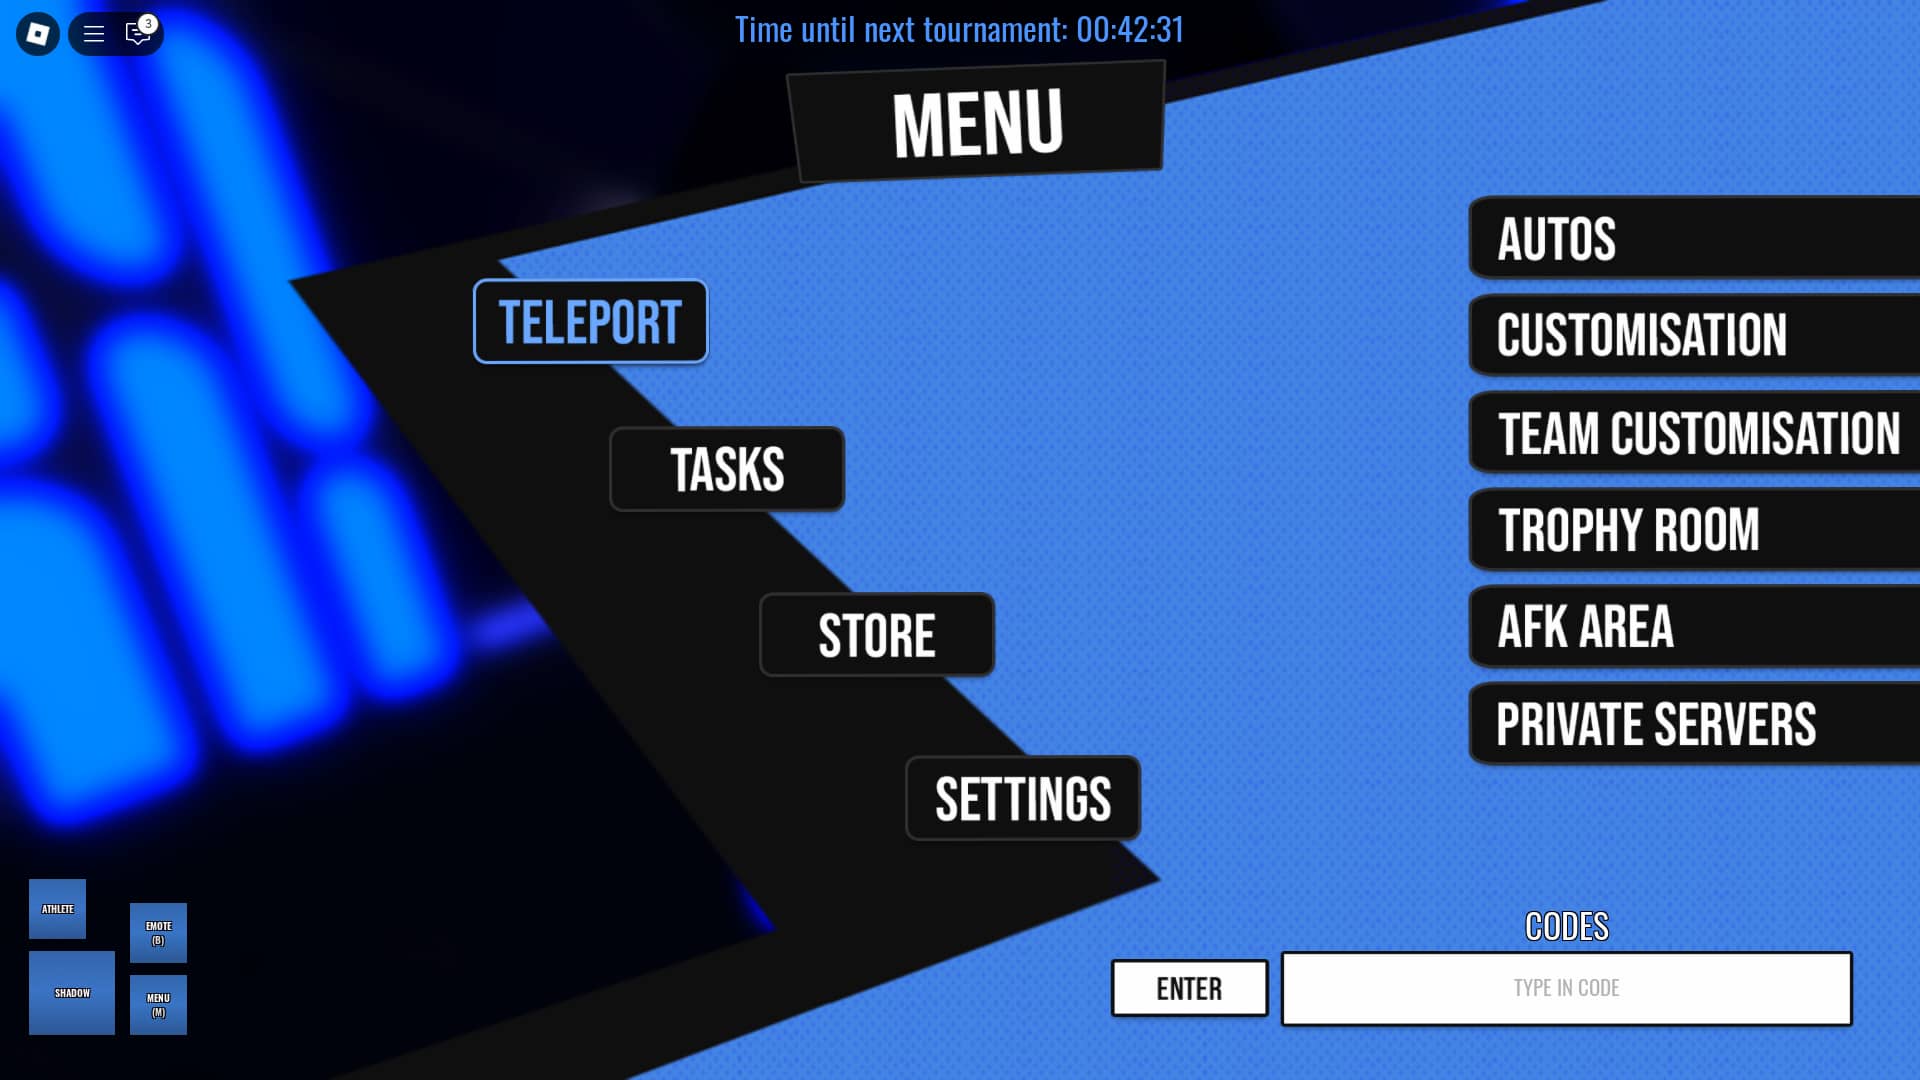This screenshot has height=1080, width=1920.
Task: Click the TELEPORT button
Action: coord(589,320)
